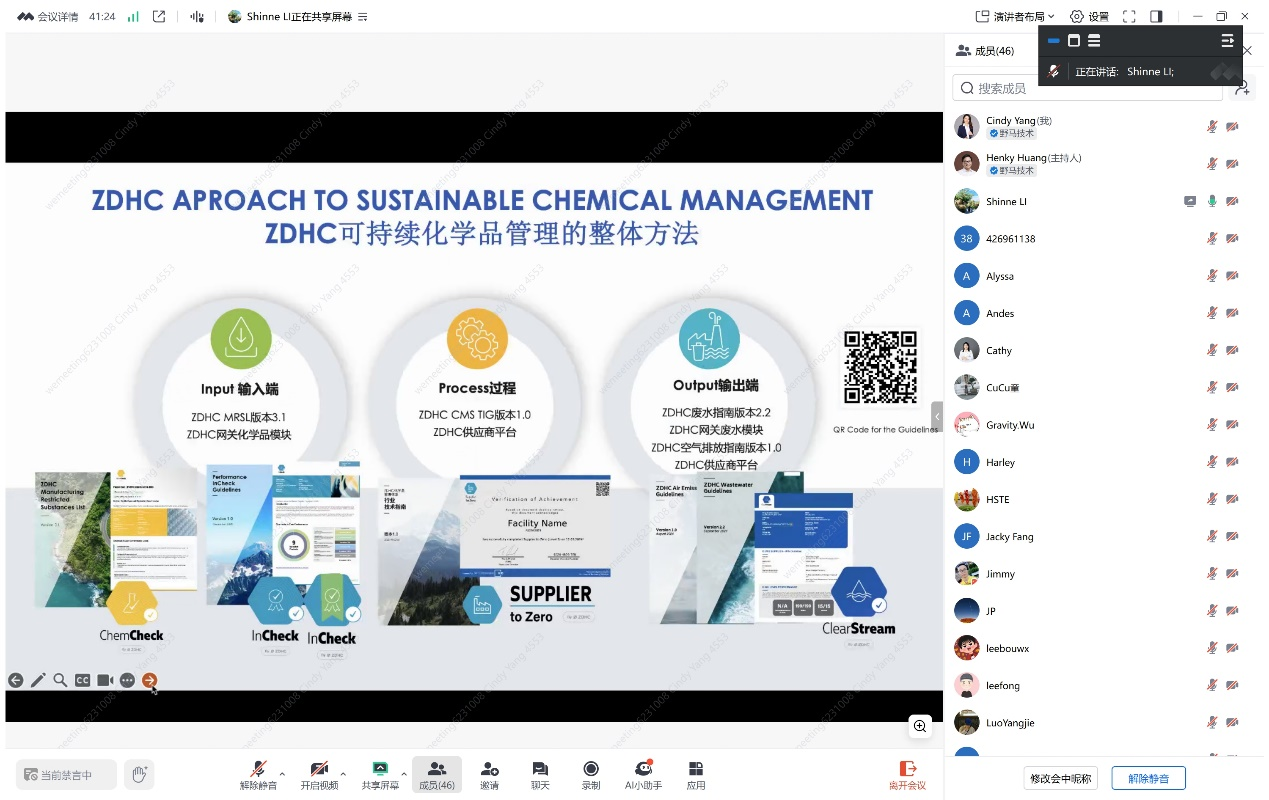The width and height of the screenshot is (1269, 800).
Task: Select LuoYangjie in the members list
Action: tap(1105, 723)
